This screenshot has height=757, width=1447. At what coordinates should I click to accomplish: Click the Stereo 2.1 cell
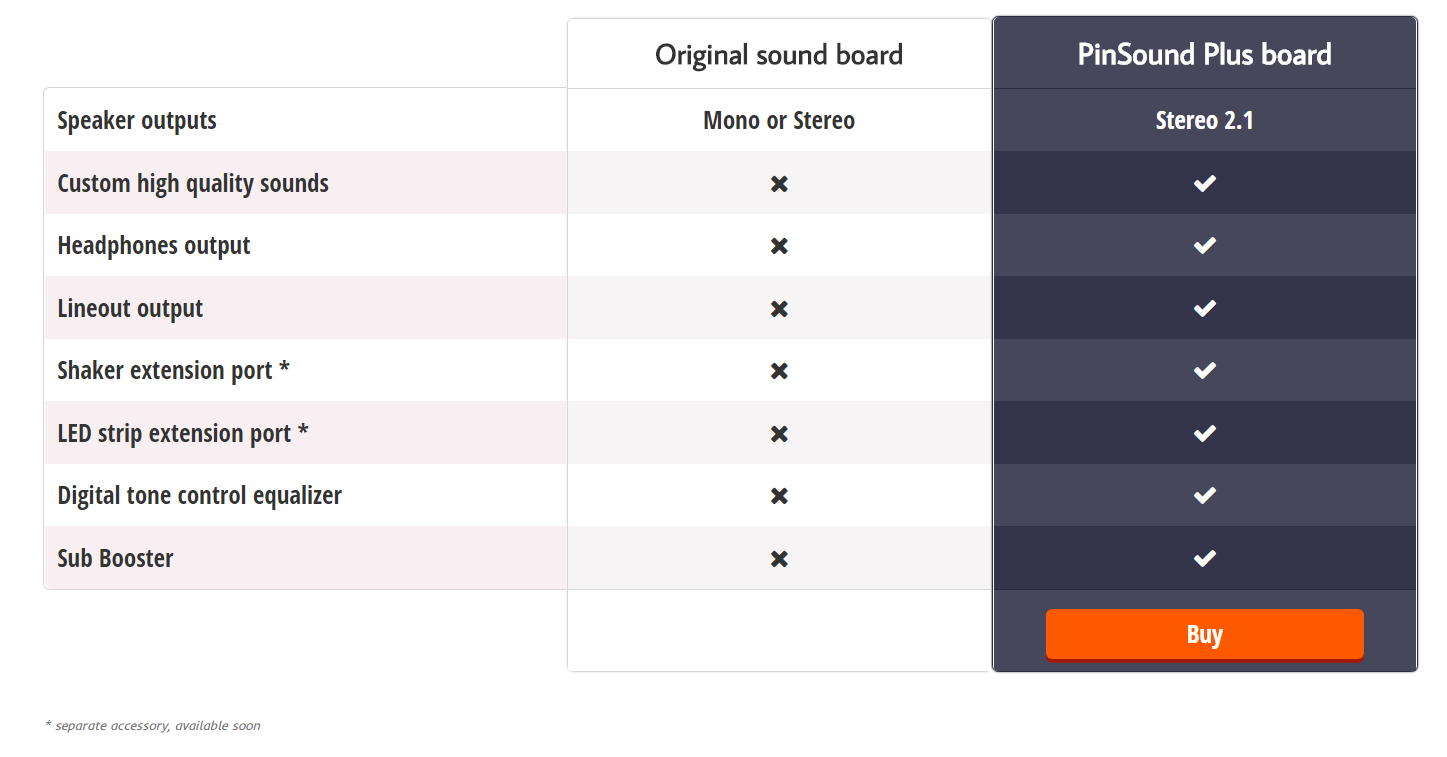(1204, 121)
